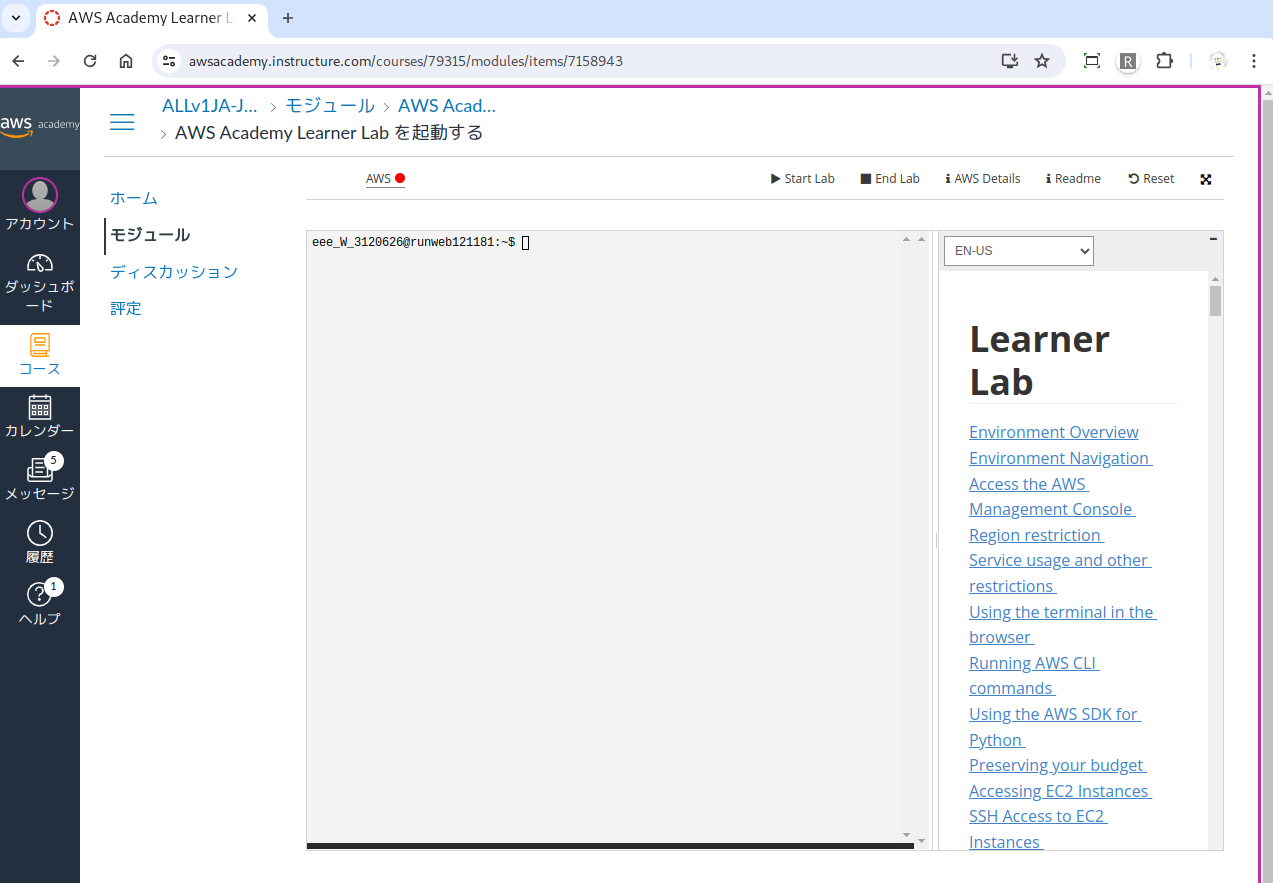
Task: Toggle fullscreen for the lab panel
Action: click(x=1206, y=179)
